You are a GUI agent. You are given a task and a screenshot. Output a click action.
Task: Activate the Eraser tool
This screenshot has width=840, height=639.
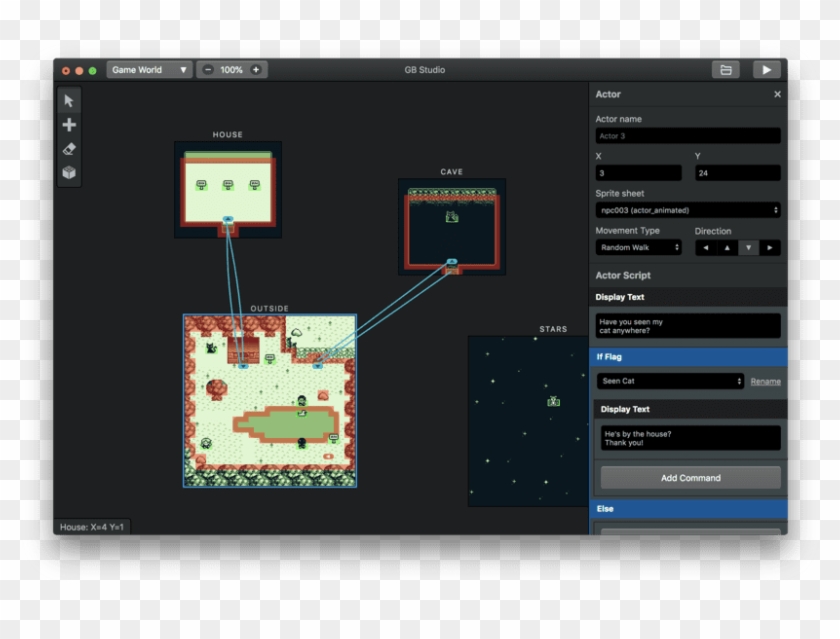[x=69, y=149]
